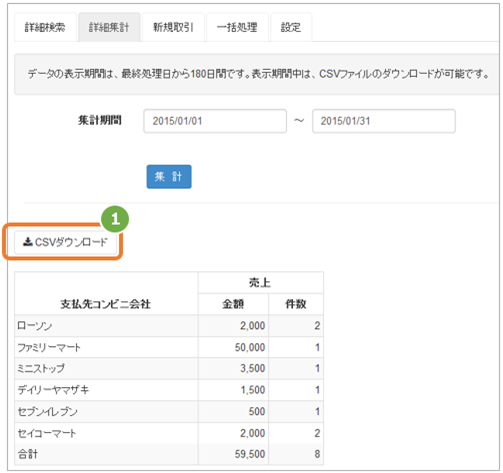This screenshot has height=473, width=503.
Task: Click the blue 集計 button
Action: click(169, 177)
